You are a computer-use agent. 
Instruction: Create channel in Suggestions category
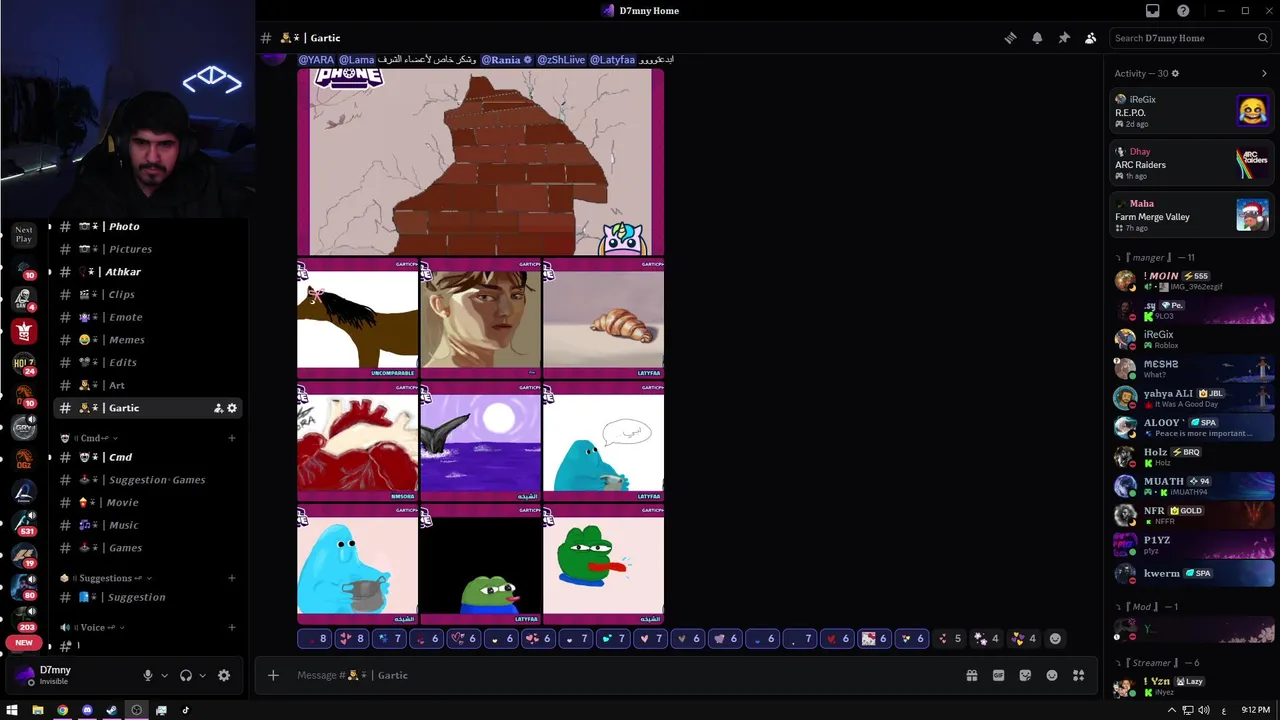pyautogui.click(x=232, y=578)
